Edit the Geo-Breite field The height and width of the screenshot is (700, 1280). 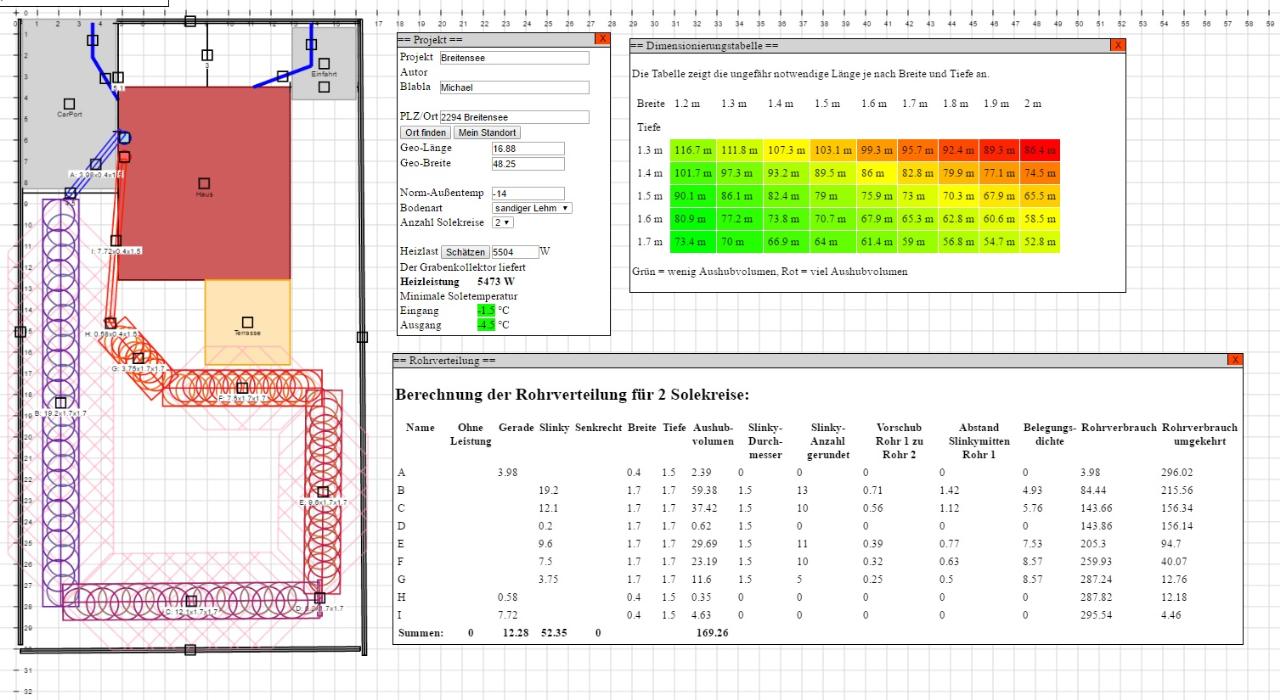[x=528, y=163]
